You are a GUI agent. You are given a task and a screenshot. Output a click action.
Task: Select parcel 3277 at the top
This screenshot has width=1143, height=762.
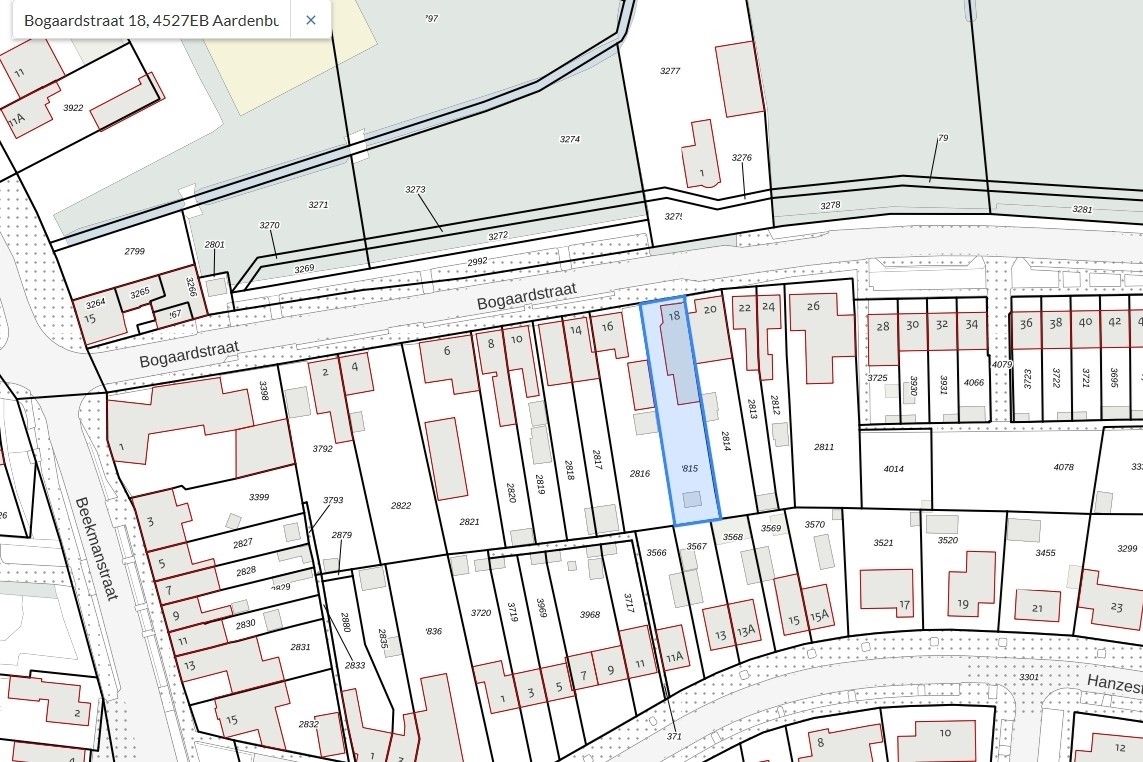tap(670, 71)
